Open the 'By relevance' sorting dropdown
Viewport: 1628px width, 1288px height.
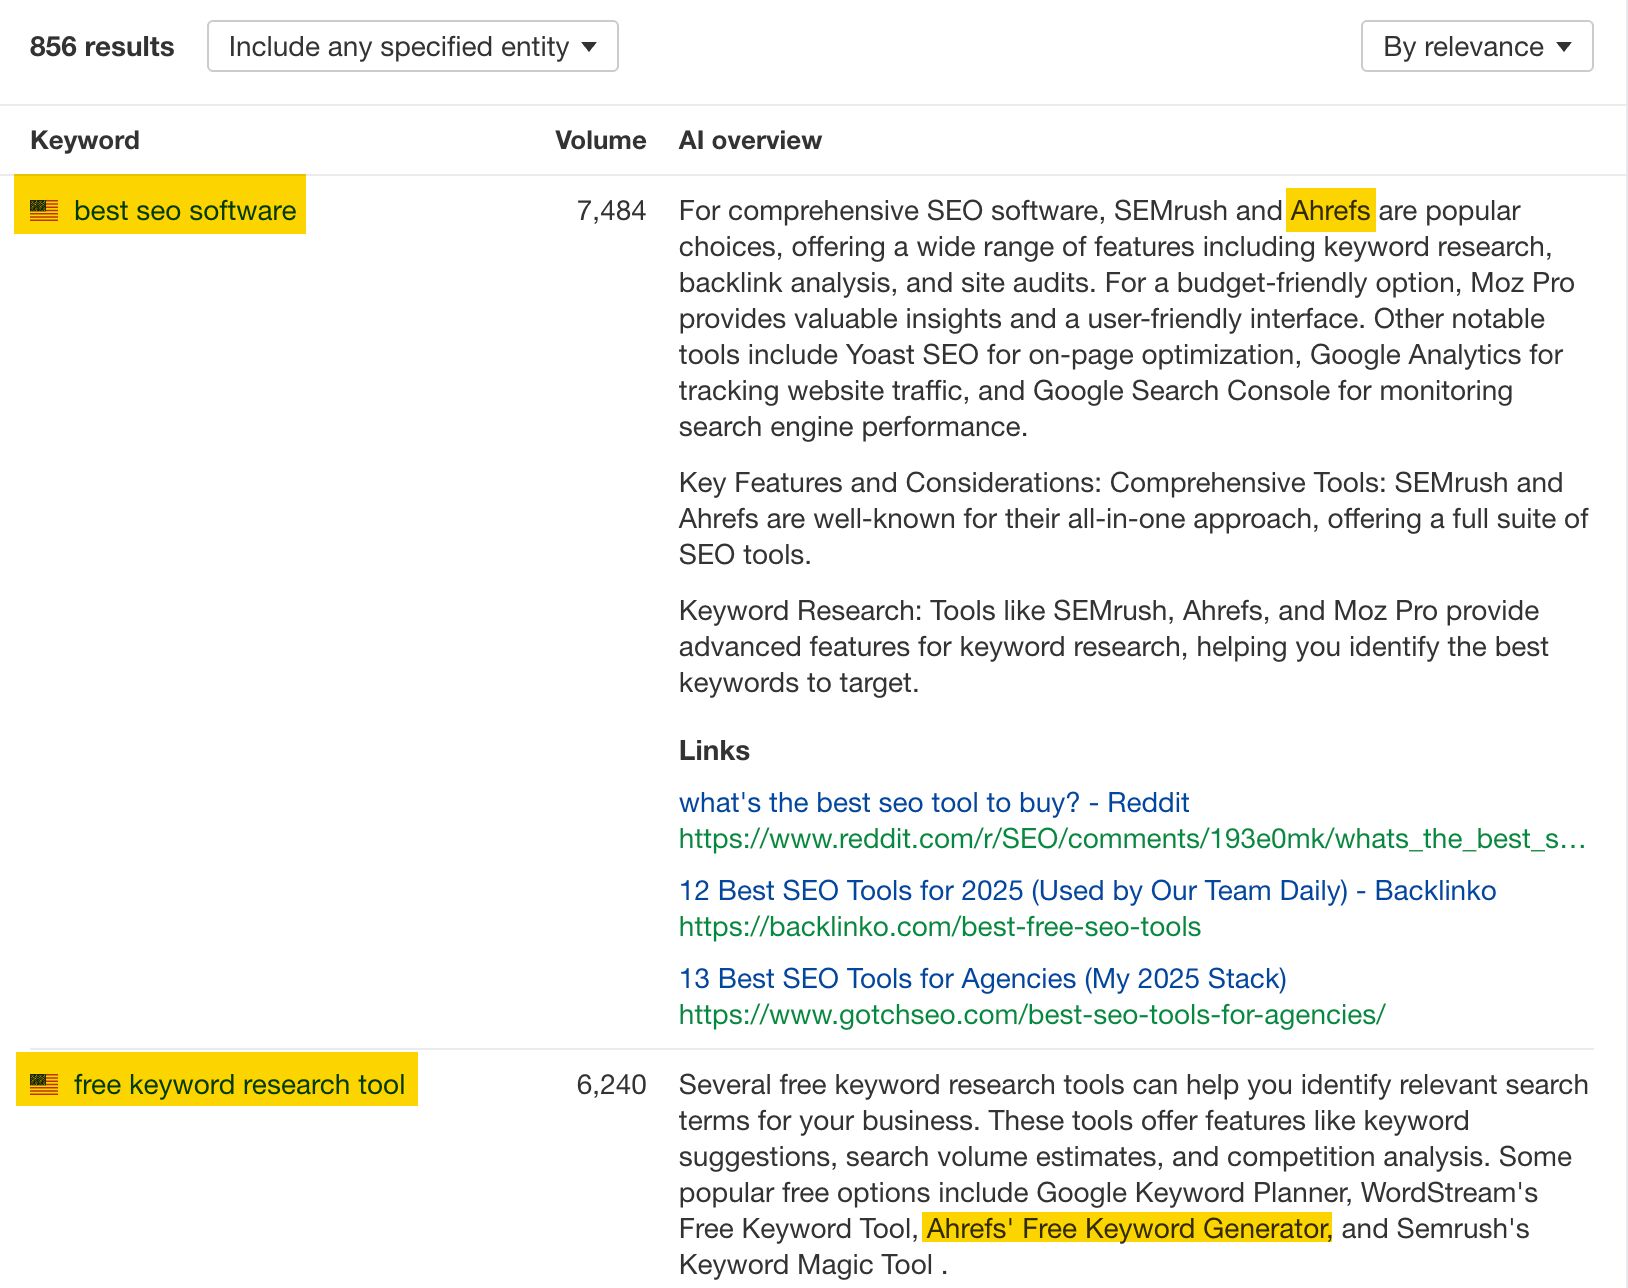click(x=1476, y=46)
